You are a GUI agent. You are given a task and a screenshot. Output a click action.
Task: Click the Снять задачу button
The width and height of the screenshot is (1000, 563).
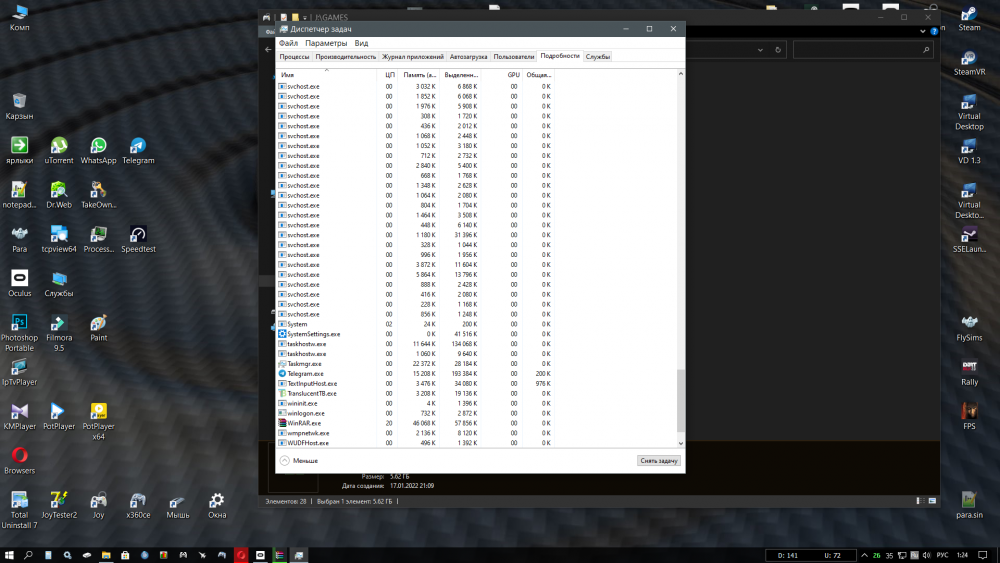click(659, 460)
